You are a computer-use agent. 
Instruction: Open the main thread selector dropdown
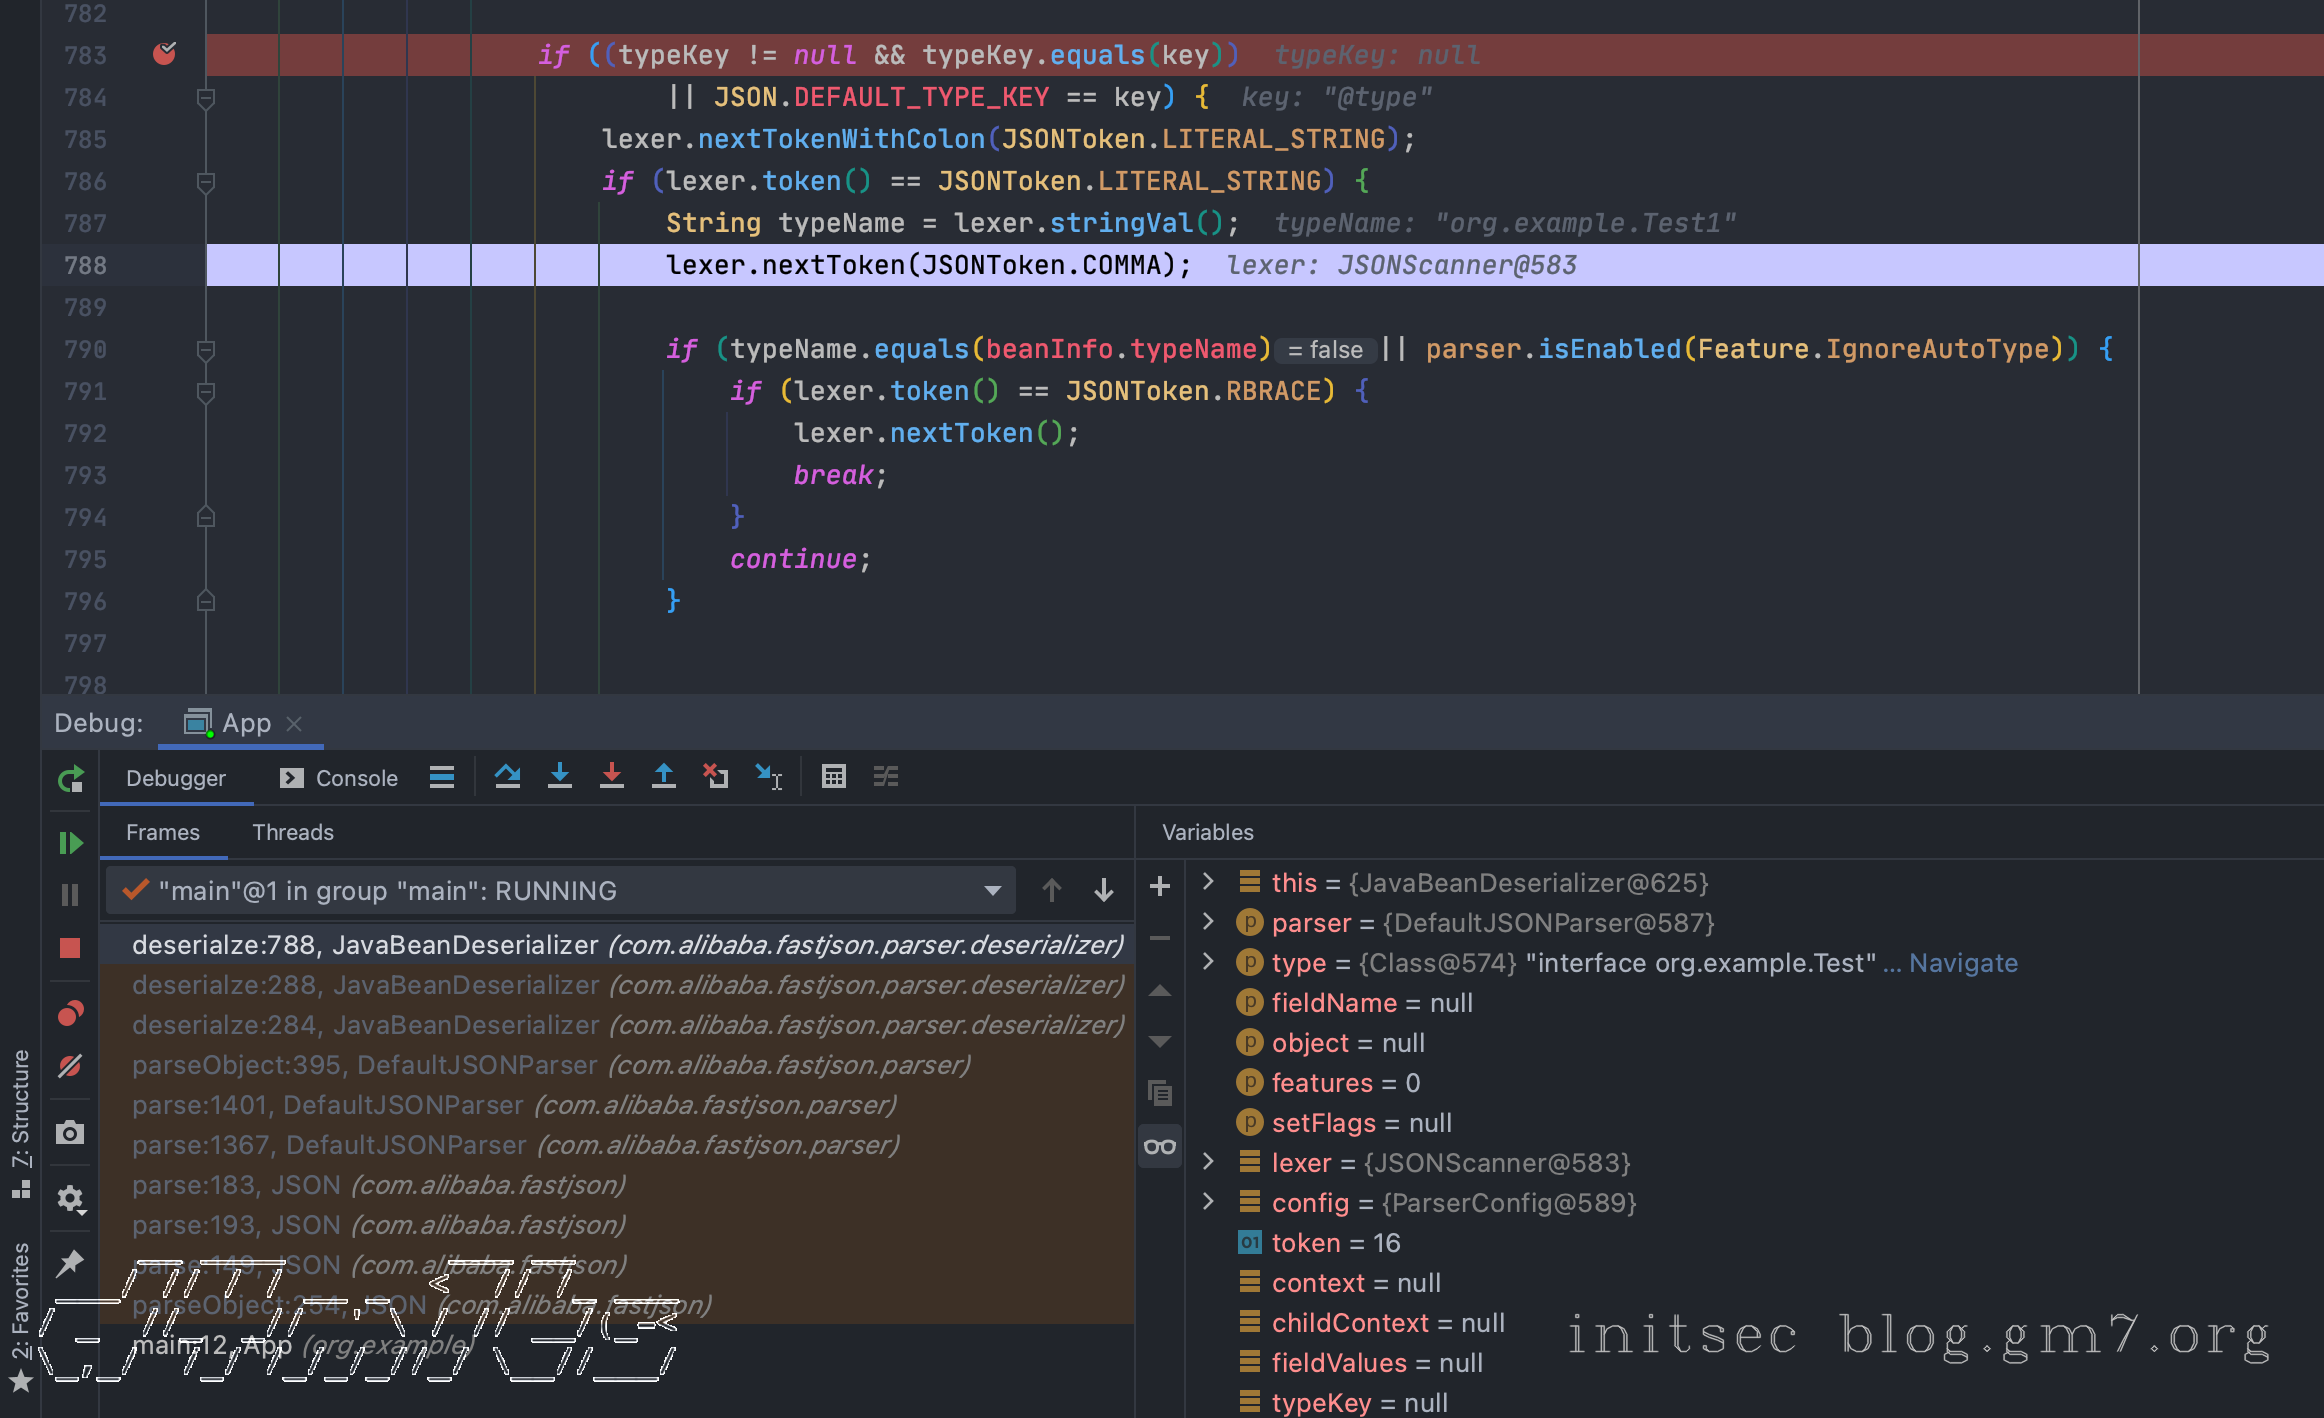click(992, 890)
